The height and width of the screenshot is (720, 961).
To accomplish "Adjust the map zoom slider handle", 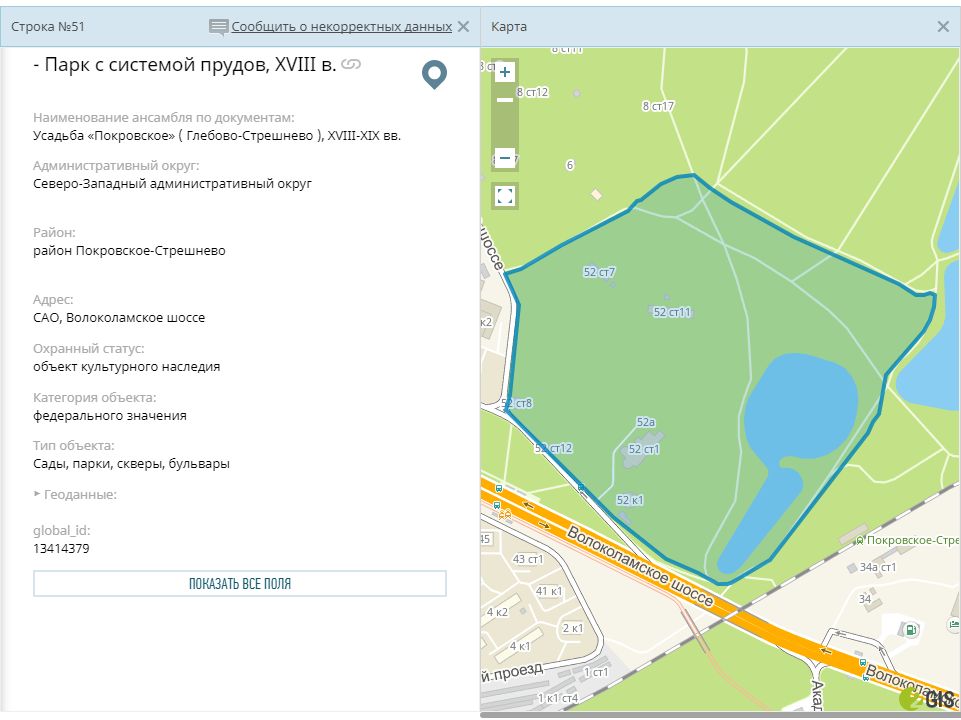I will pyautogui.click(x=504, y=100).
